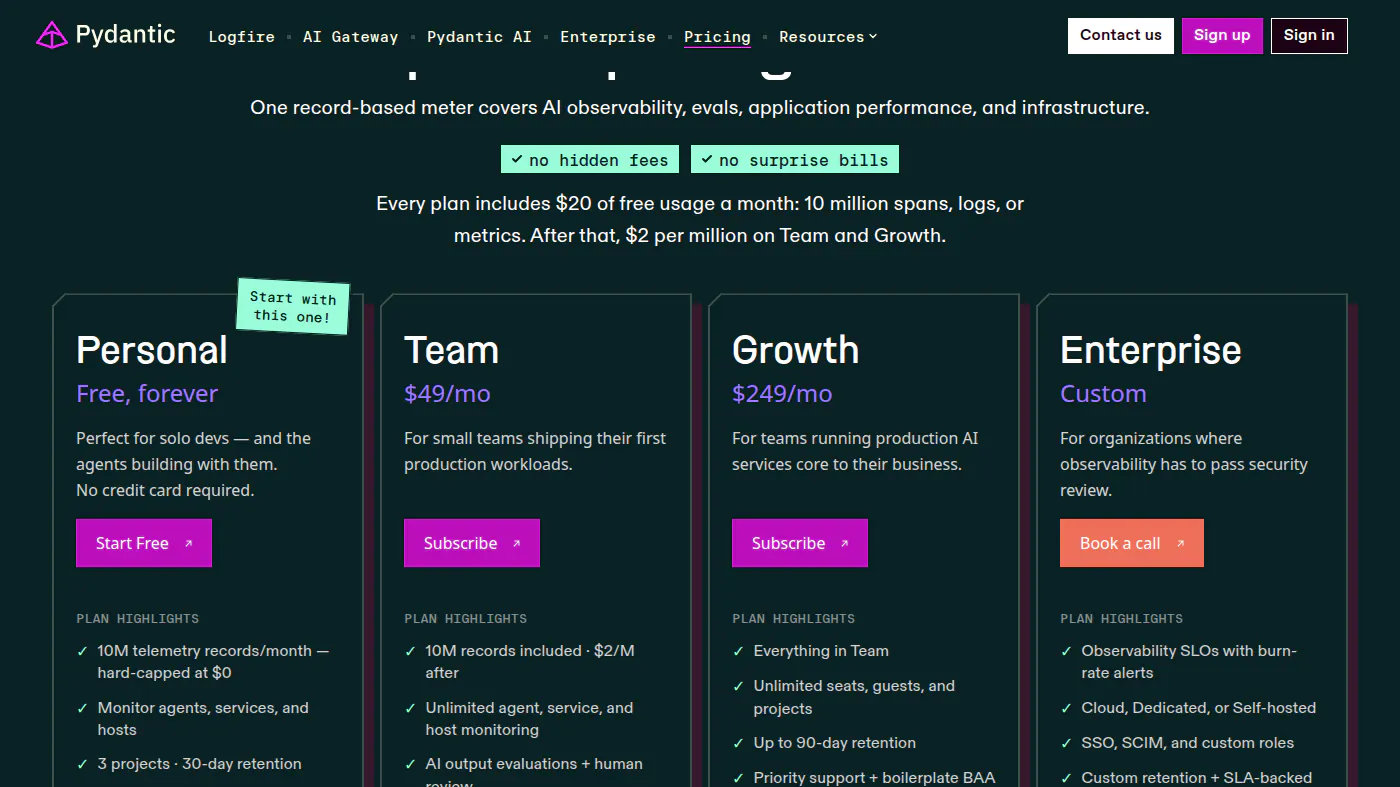Click the Sign in button
Image resolution: width=1400 pixels, height=787 pixels.
(x=1309, y=36)
